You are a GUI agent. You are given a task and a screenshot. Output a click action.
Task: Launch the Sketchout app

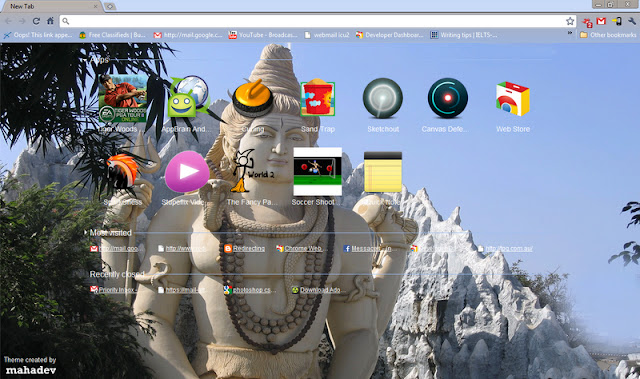coord(383,98)
